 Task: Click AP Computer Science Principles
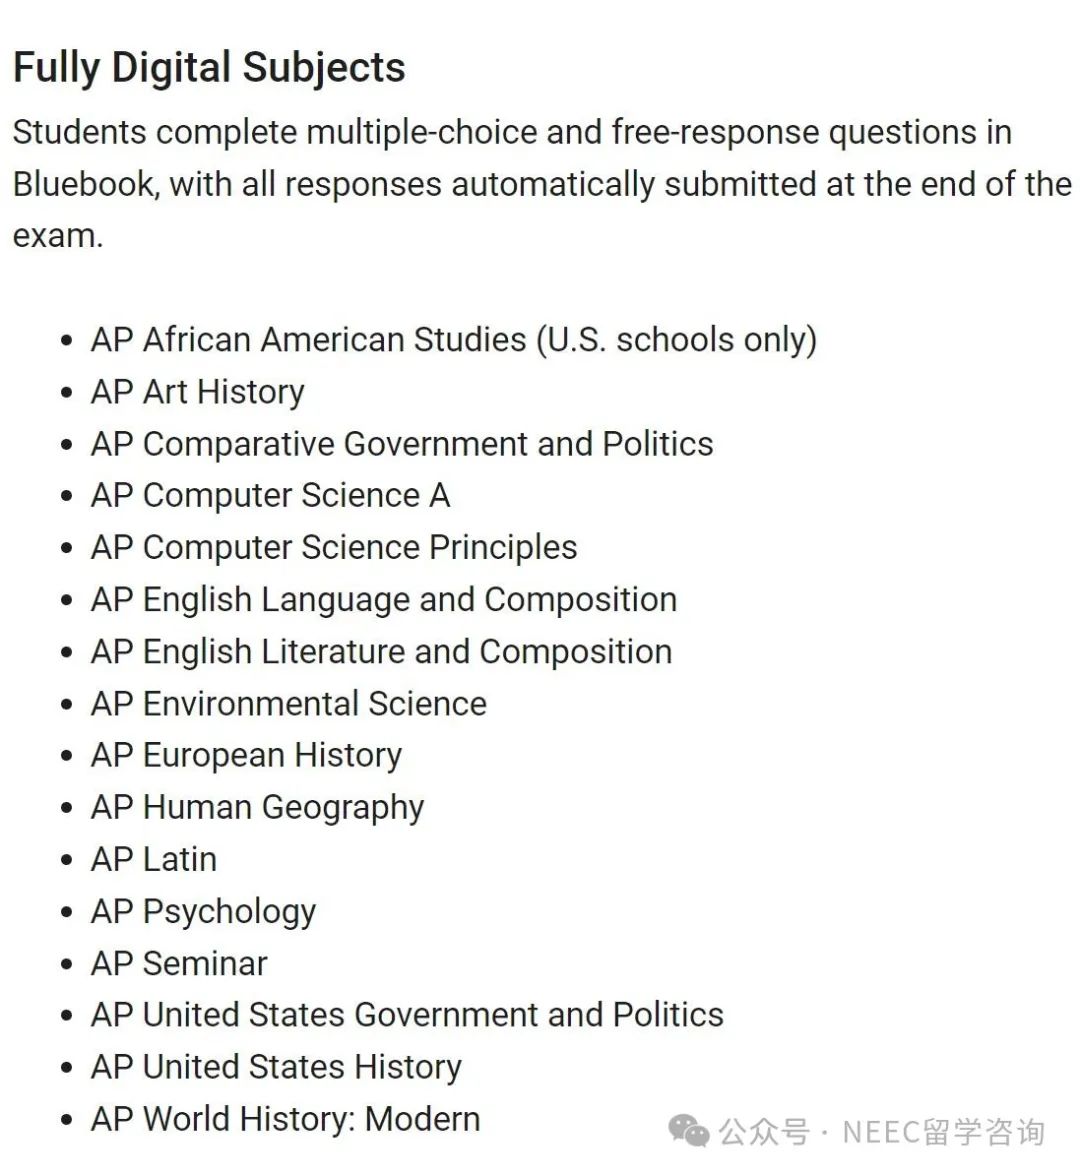point(334,548)
